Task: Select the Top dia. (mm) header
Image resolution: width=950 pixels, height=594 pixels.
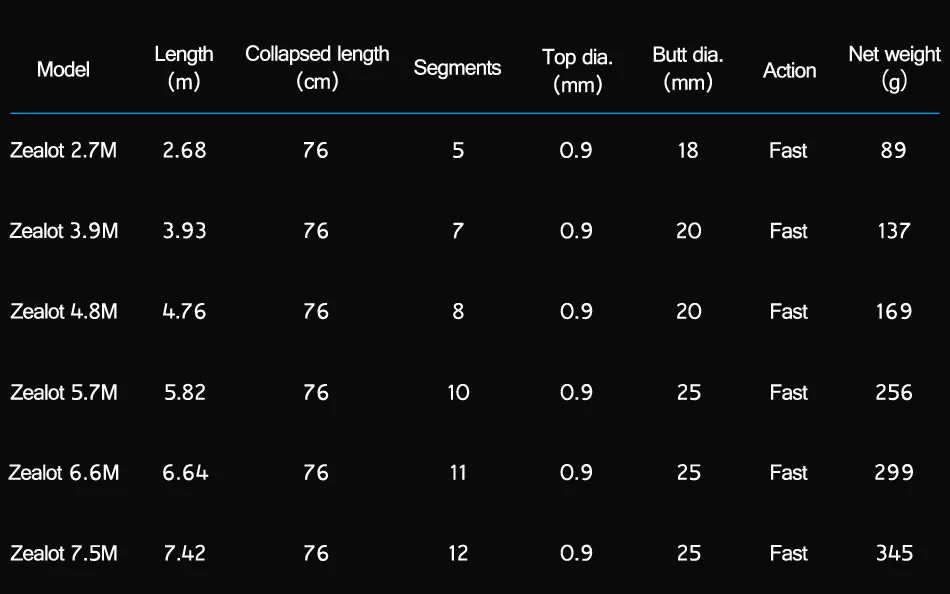Action: [x=577, y=70]
